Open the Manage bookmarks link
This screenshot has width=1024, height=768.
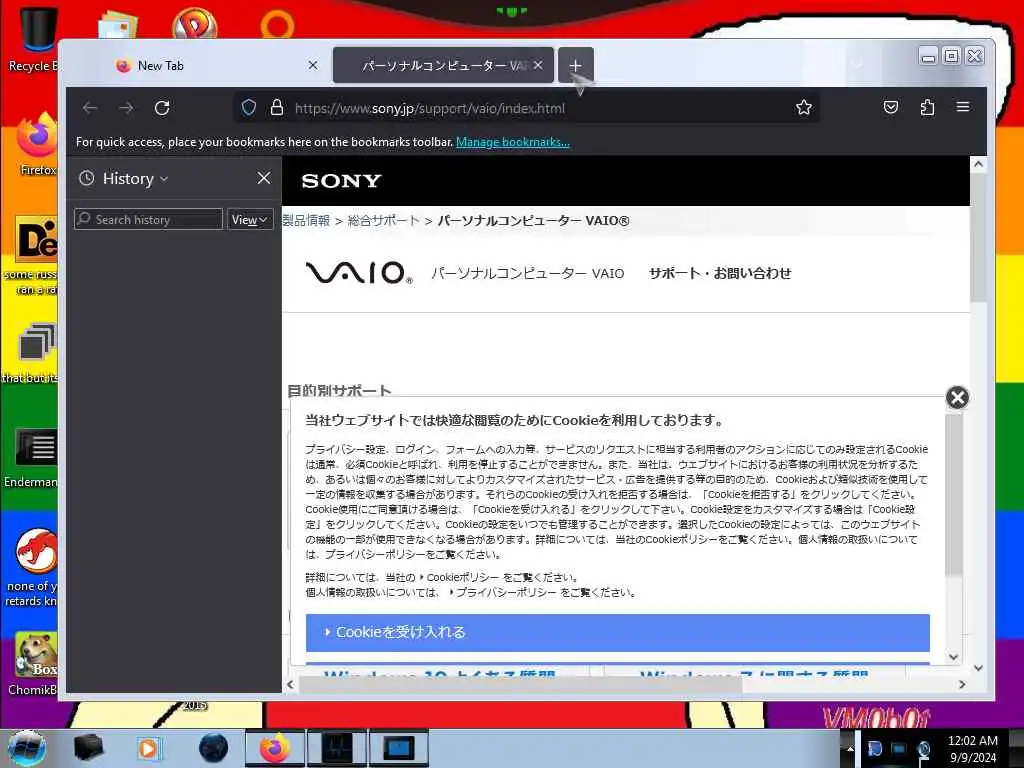coord(513,142)
